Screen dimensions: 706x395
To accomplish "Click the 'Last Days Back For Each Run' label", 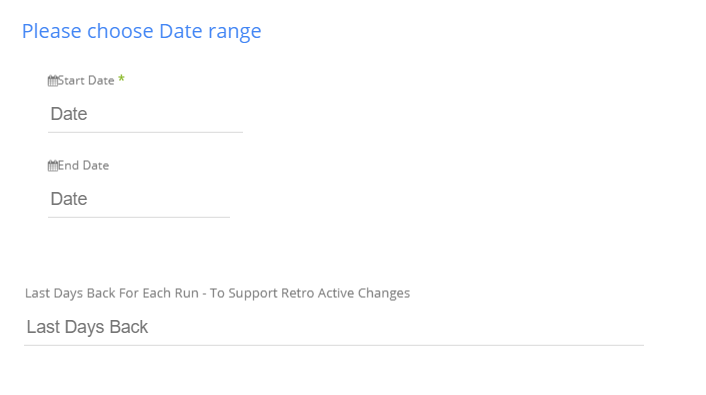I will tap(112, 293).
